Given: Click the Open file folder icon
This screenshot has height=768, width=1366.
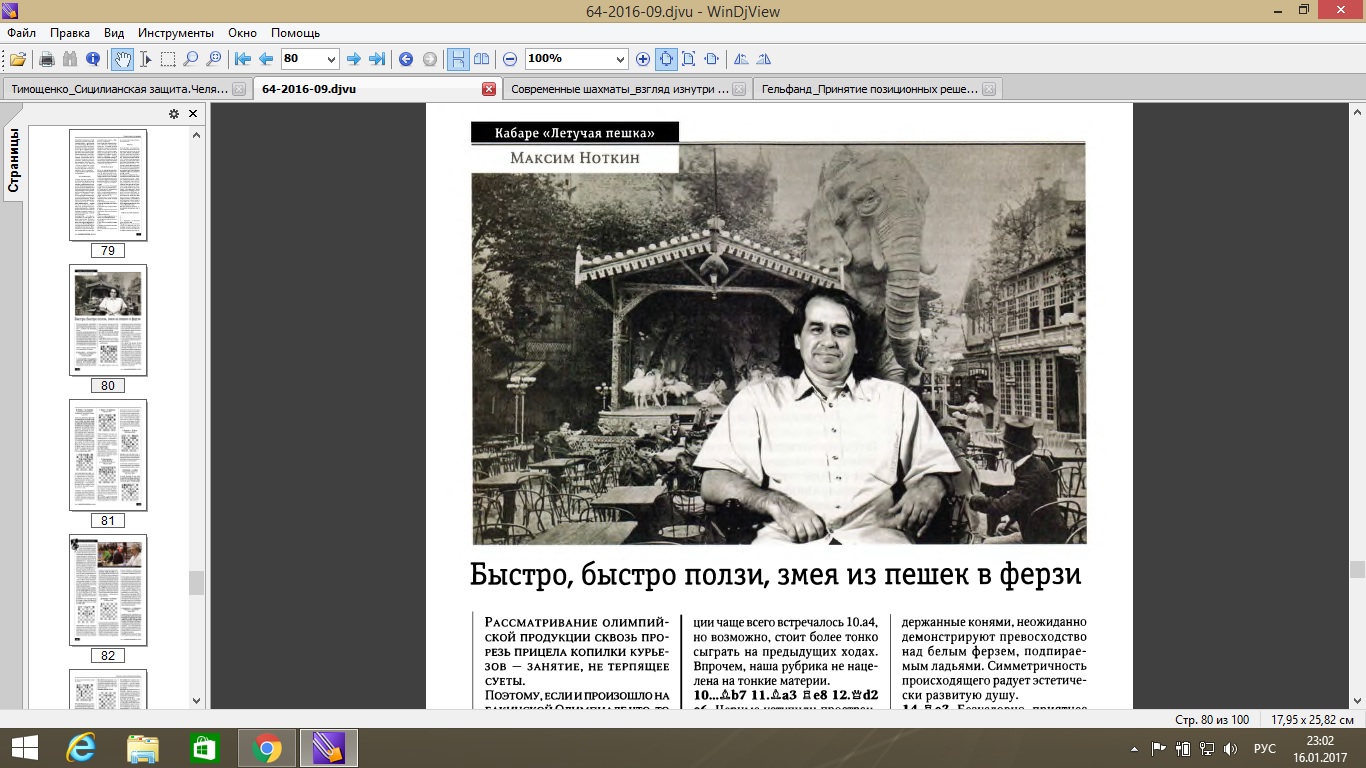Looking at the screenshot, I should tap(17, 59).
